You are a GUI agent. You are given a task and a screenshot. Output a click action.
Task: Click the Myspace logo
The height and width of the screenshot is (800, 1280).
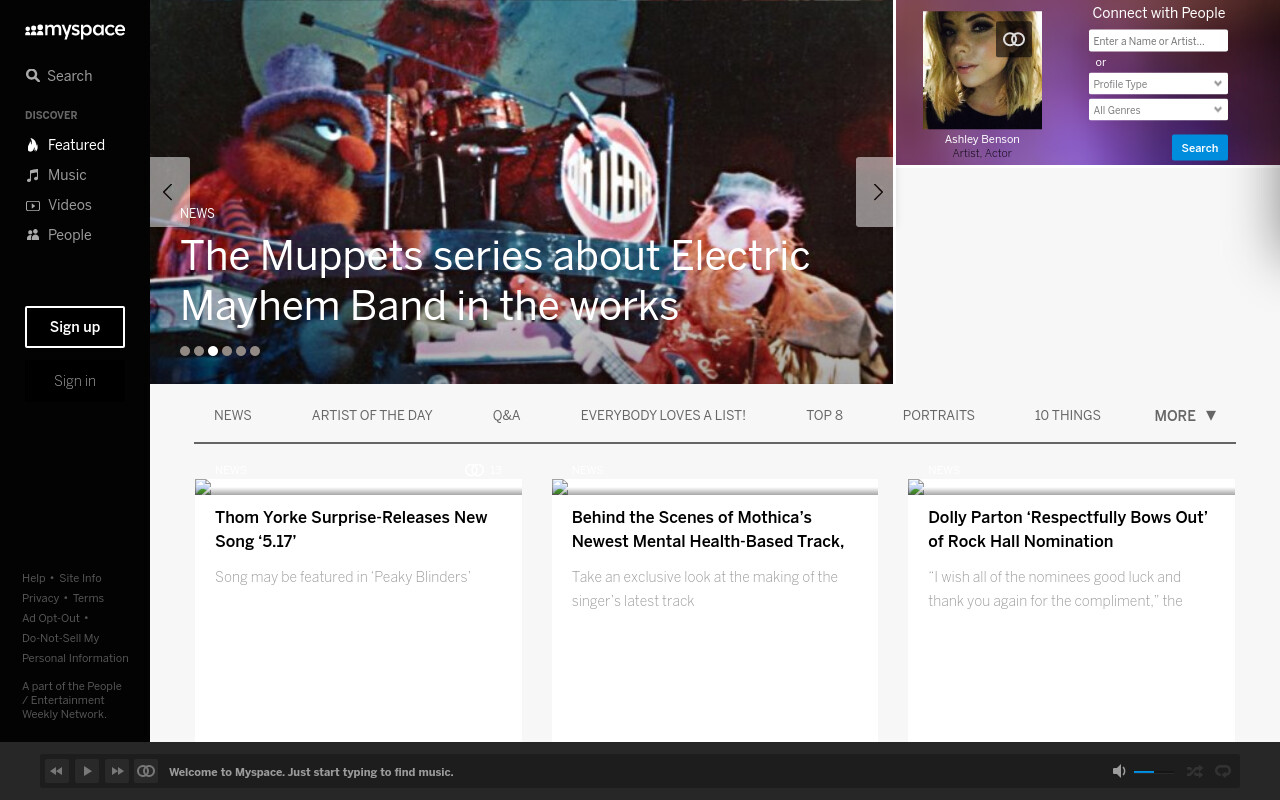click(x=75, y=31)
